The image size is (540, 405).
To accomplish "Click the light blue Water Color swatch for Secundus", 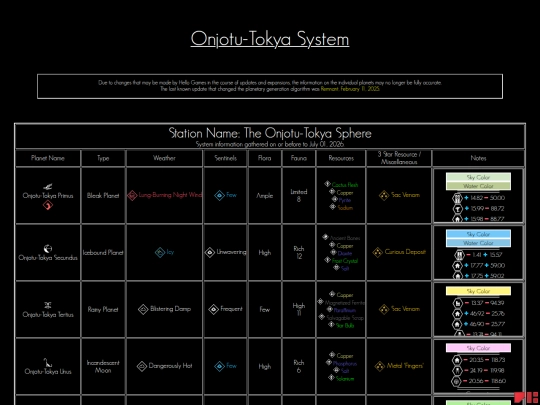I will (478, 243).
